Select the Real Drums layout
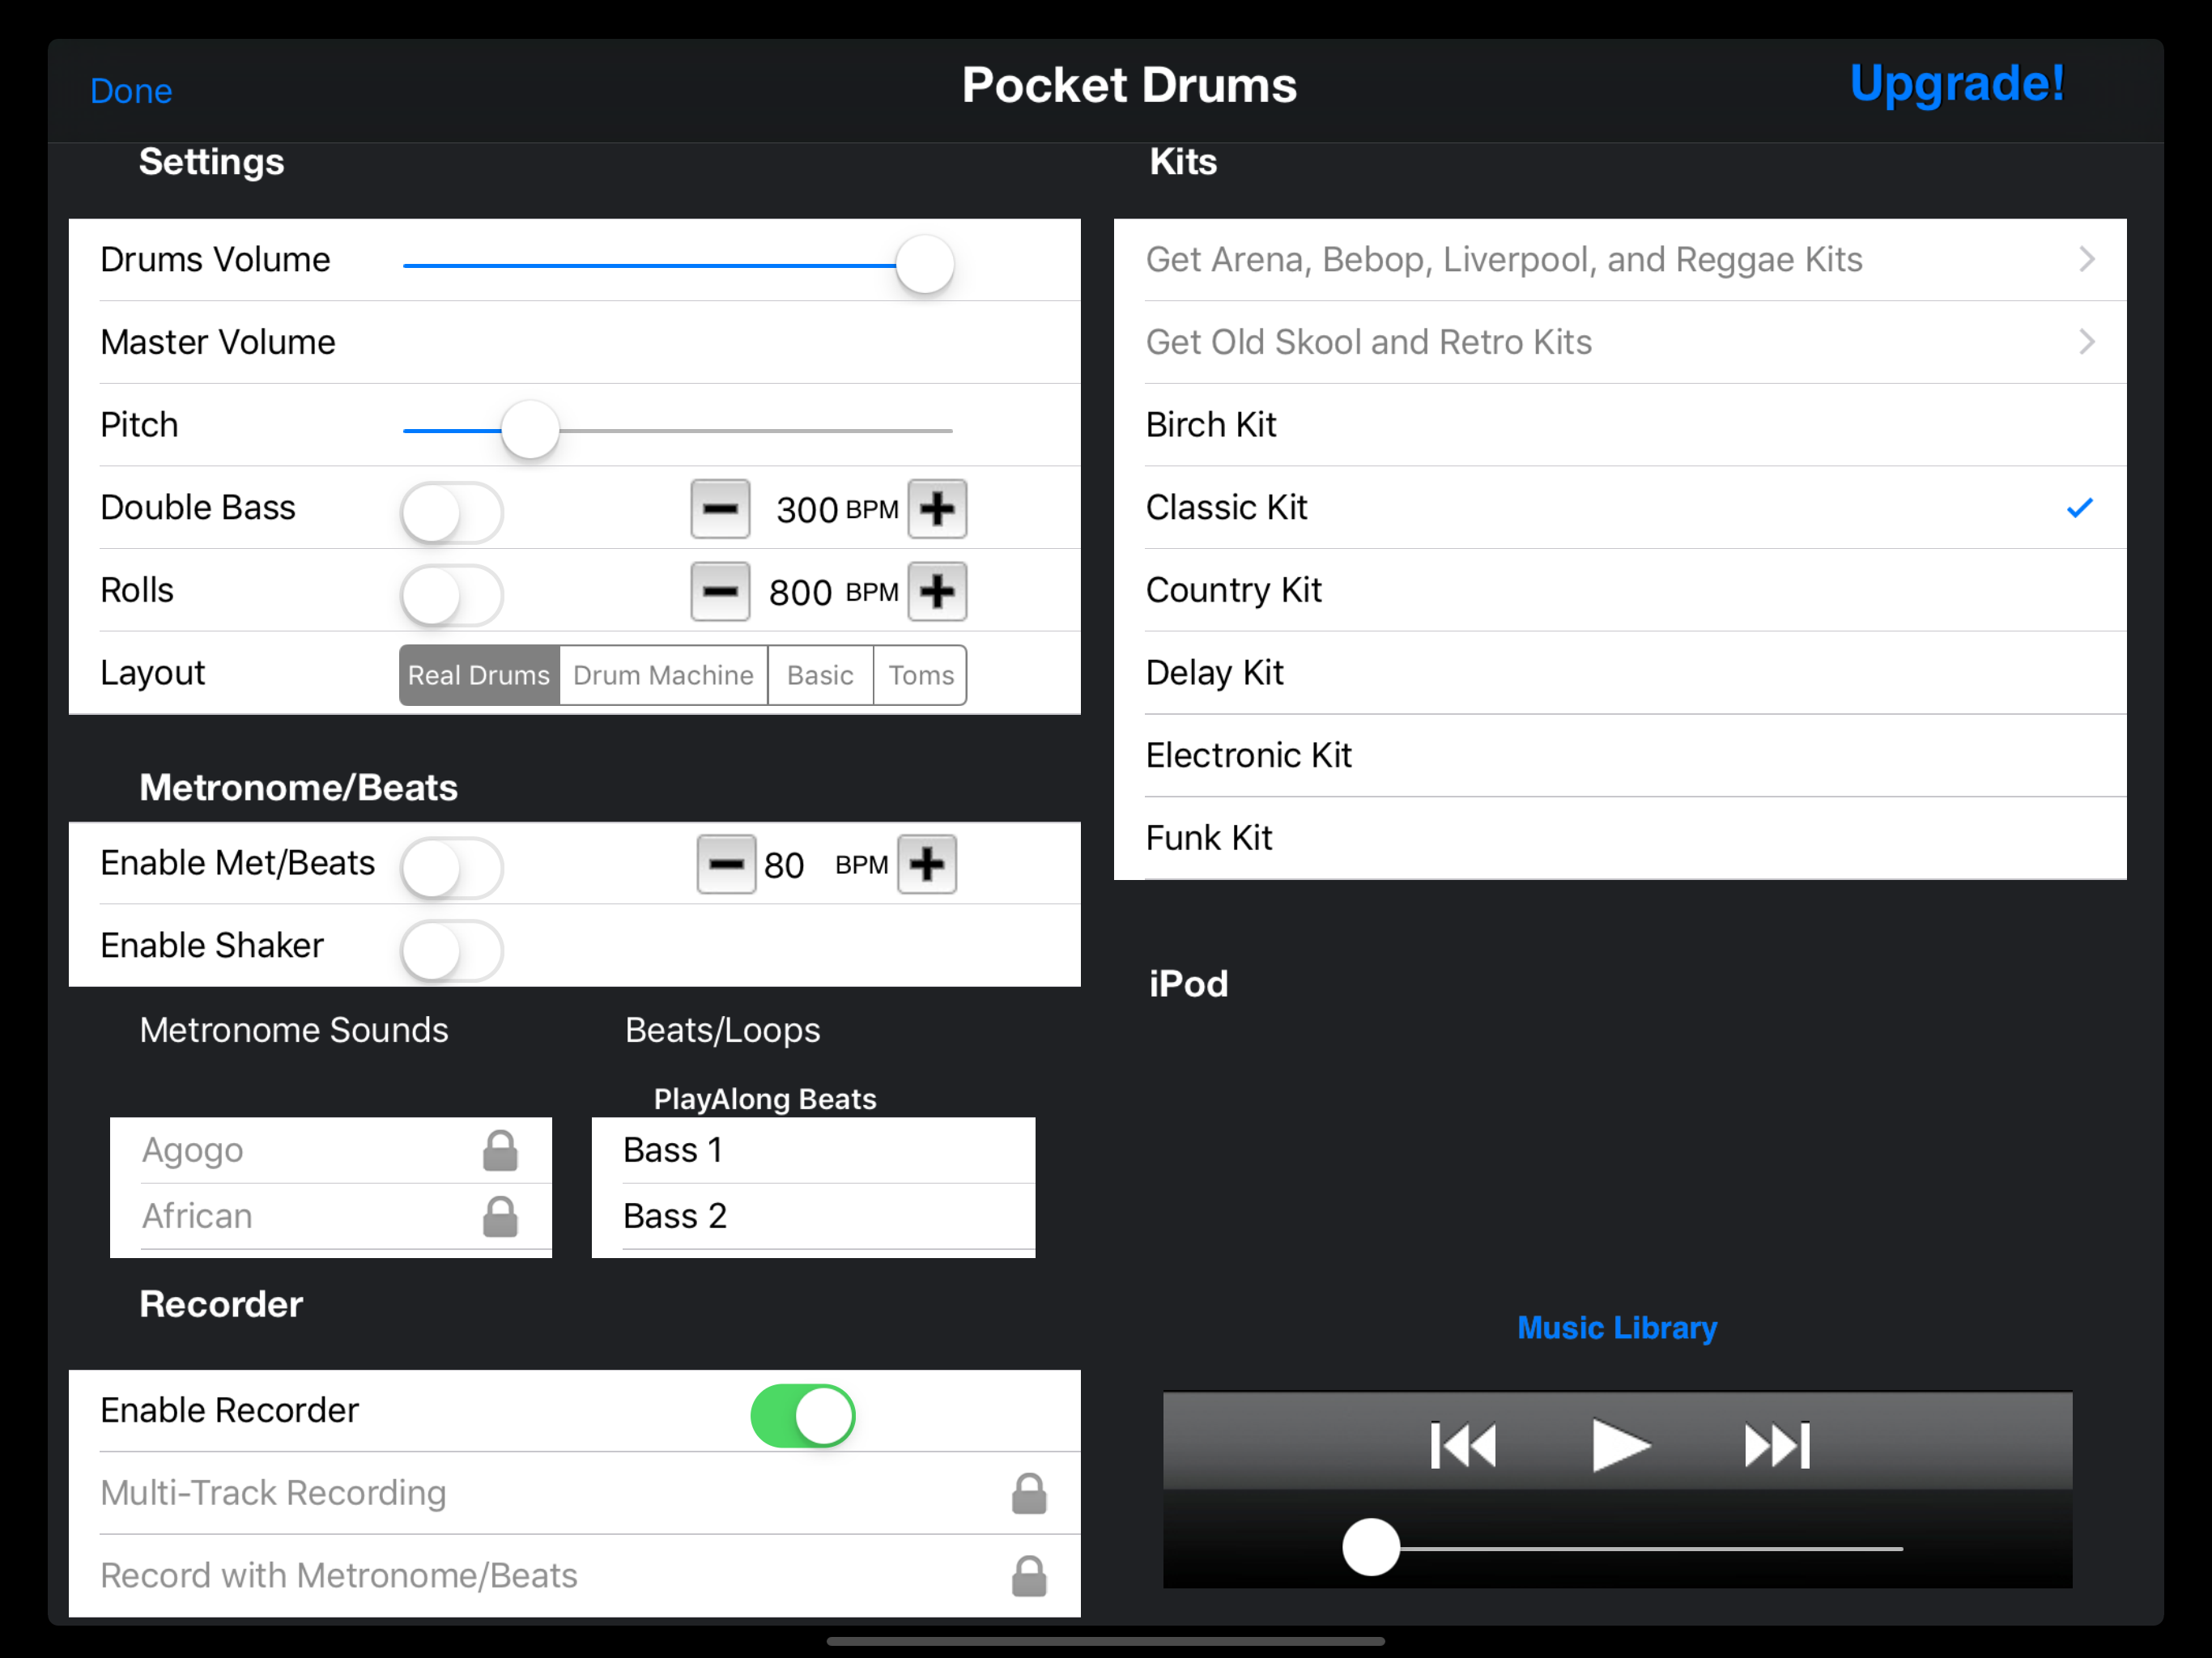Image resolution: width=2212 pixels, height=1658 pixels. click(x=479, y=676)
